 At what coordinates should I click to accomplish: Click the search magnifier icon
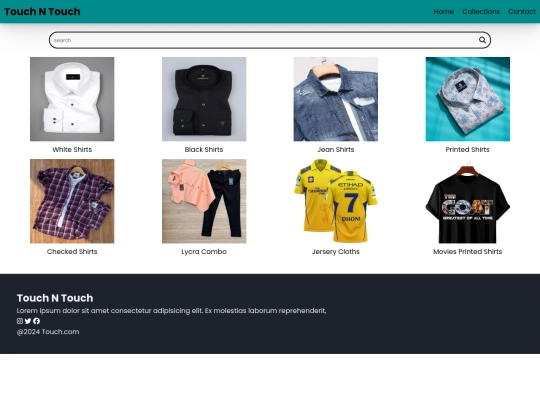tap(482, 40)
